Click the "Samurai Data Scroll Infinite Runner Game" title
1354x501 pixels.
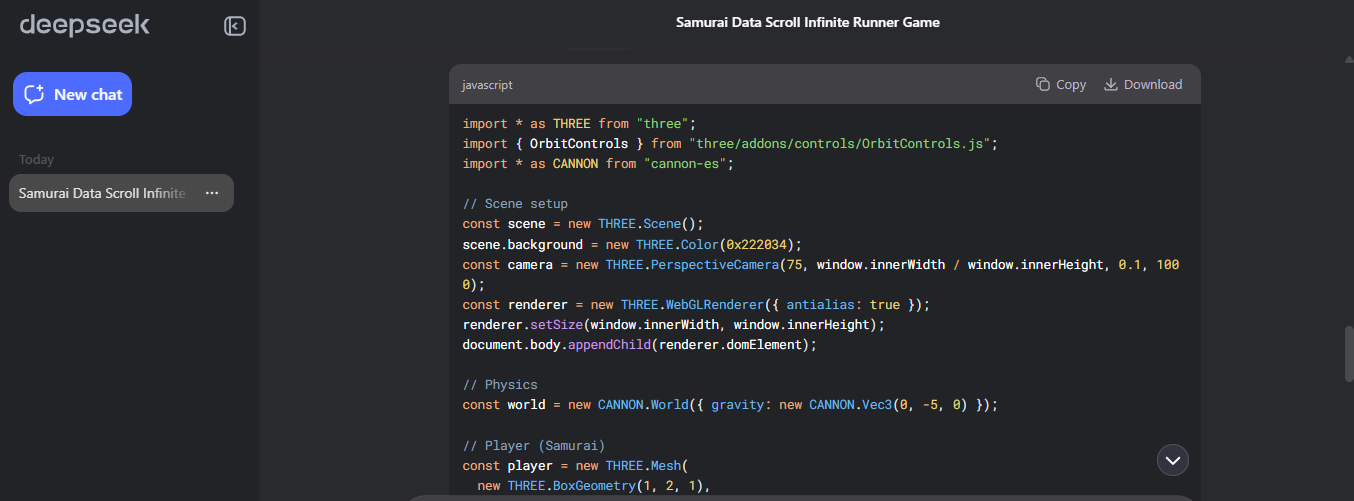[x=807, y=22]
